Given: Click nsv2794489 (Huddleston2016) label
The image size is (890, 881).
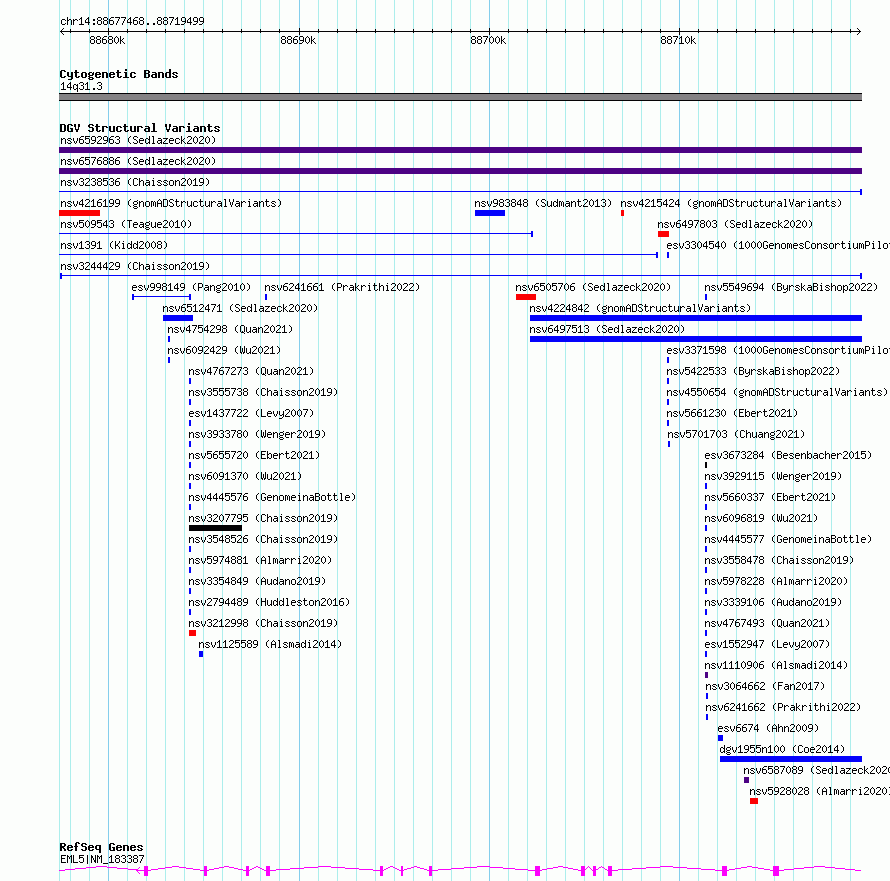Looking at the screenshot, I should tap(269, 602).
